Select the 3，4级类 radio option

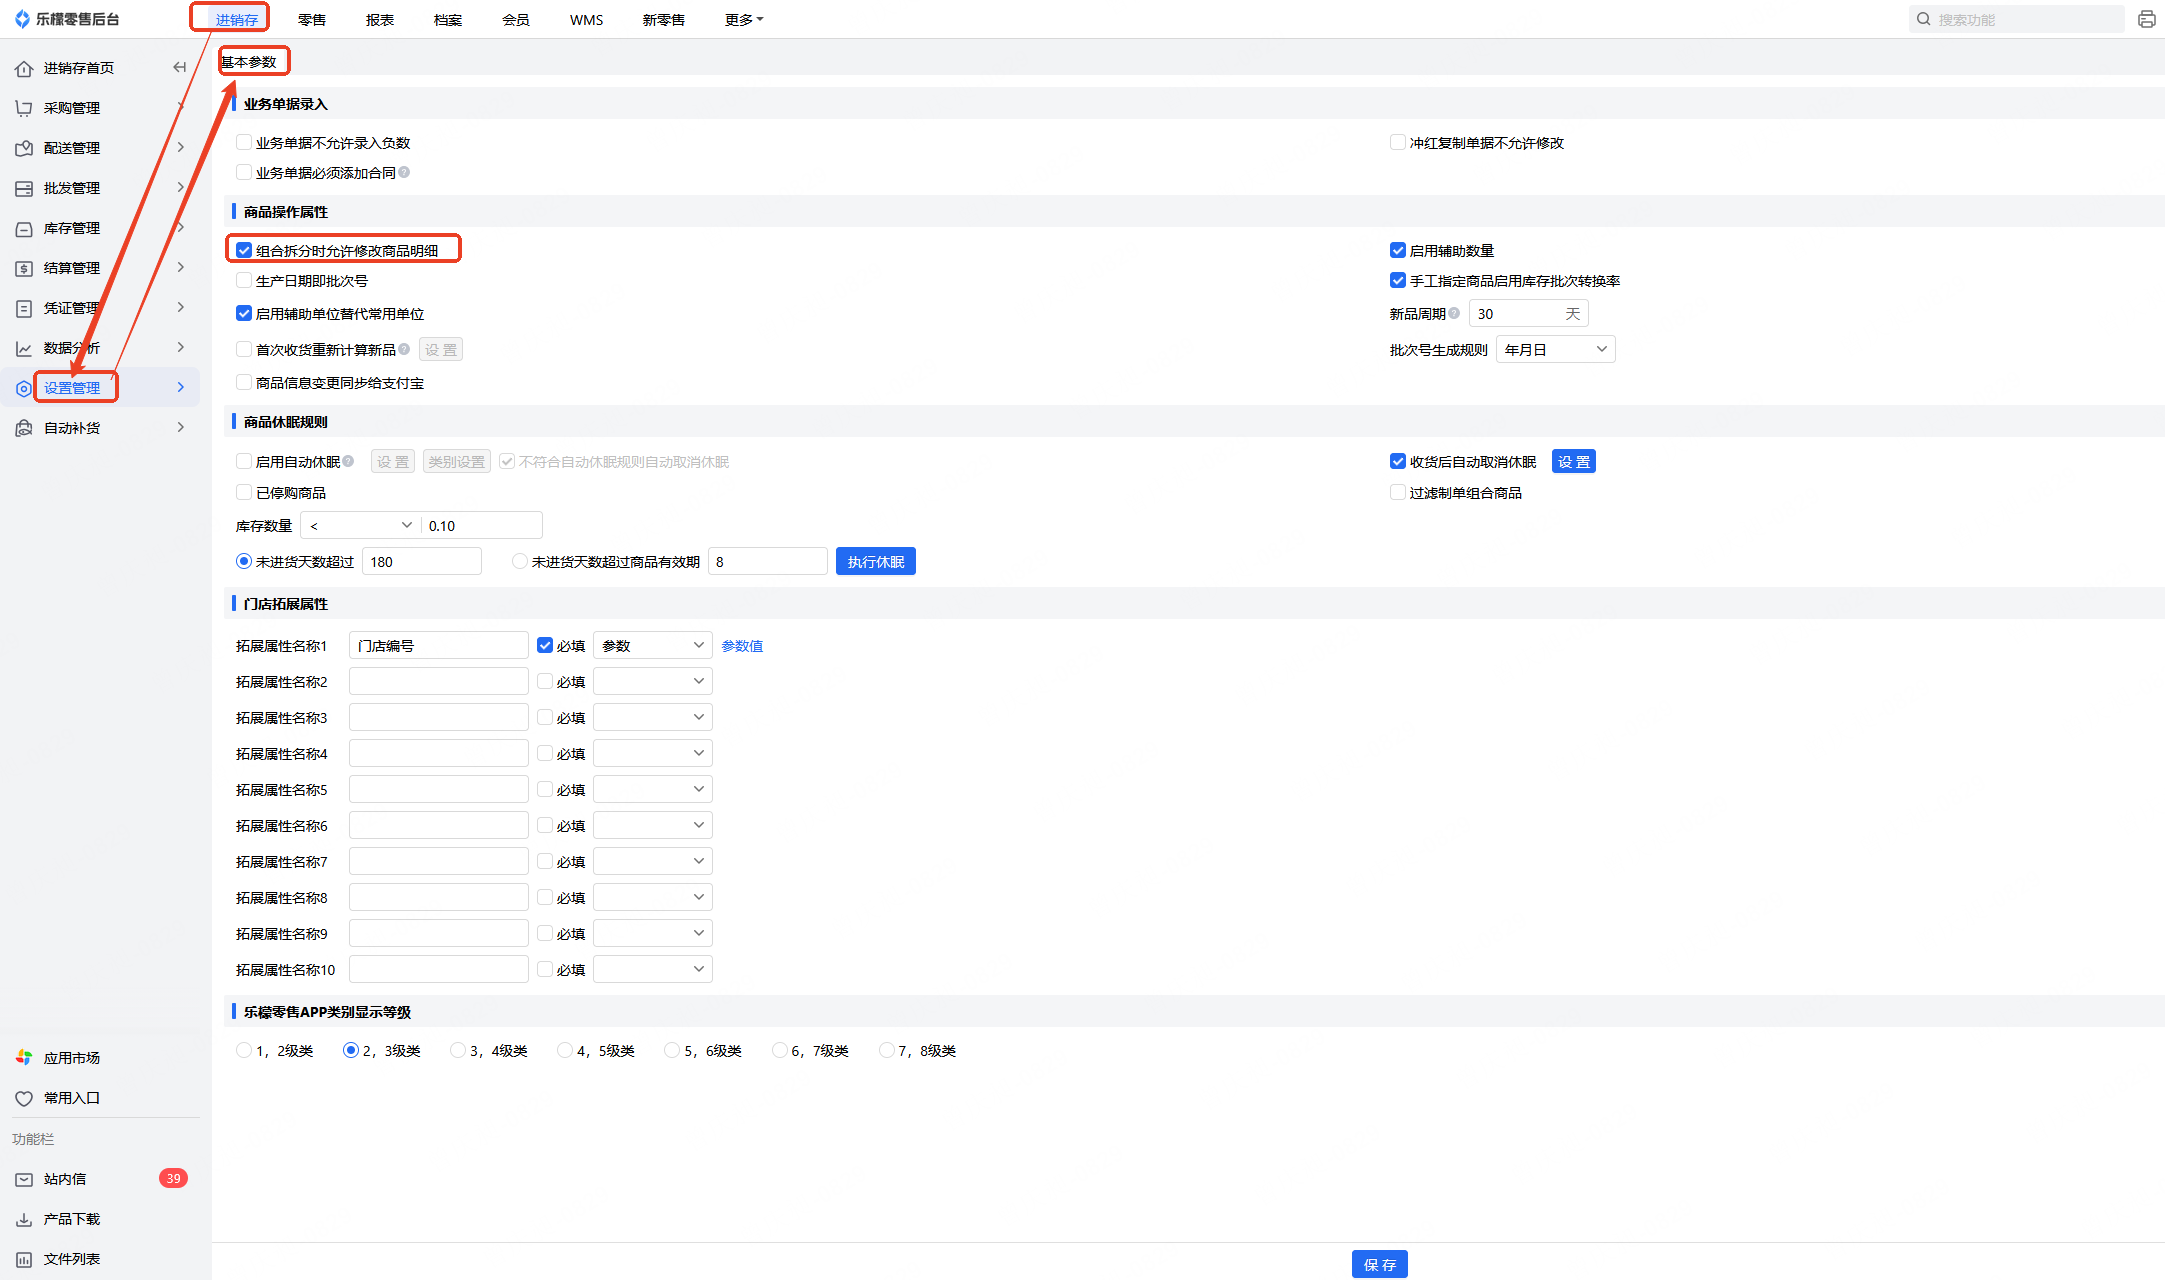click(457, 1050)
